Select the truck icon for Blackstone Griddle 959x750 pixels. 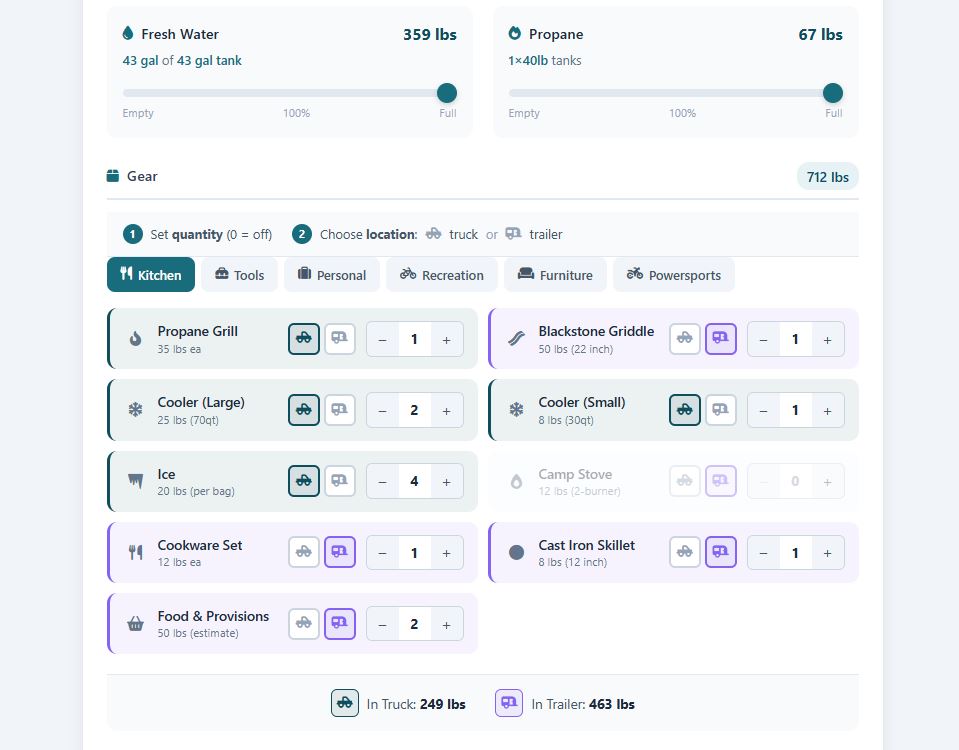pos(684,338)
